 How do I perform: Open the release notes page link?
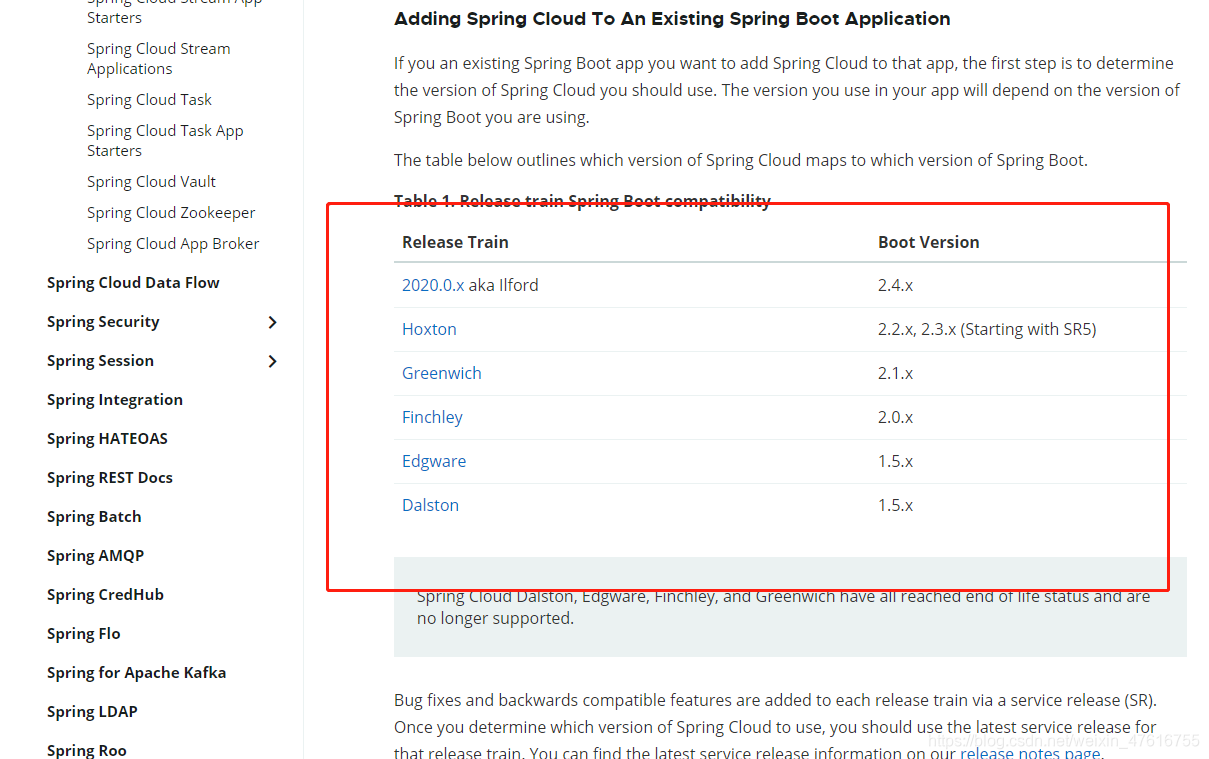pyautogui.click(x=1030, y=753)
